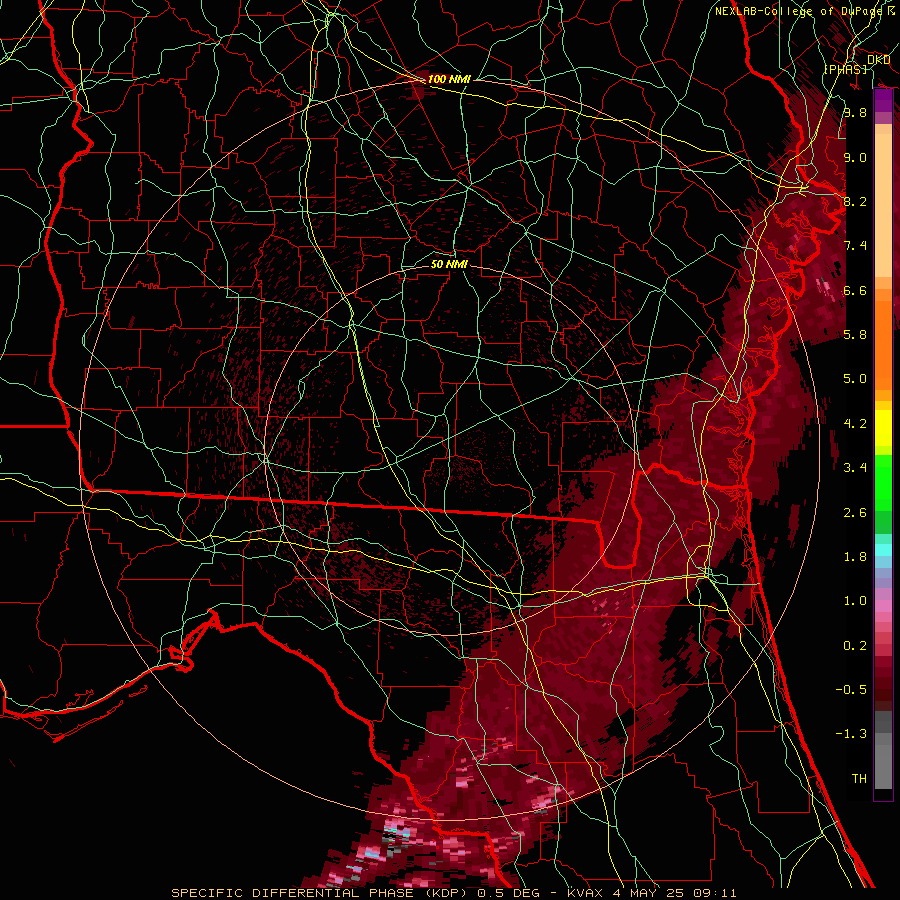The image size is (900, 900).
Task: Click the 5.8 scale value
Action: tap(855, 335)
